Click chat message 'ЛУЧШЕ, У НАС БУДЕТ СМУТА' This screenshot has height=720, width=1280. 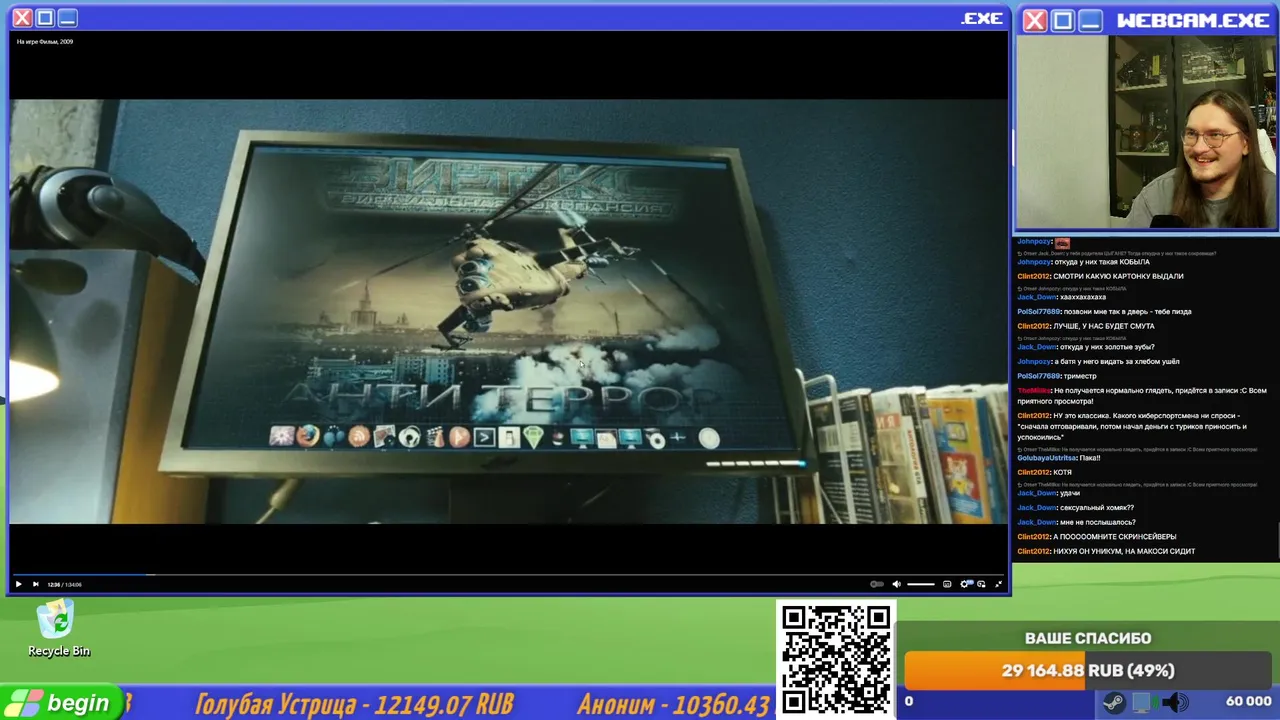coord(1104,326)
